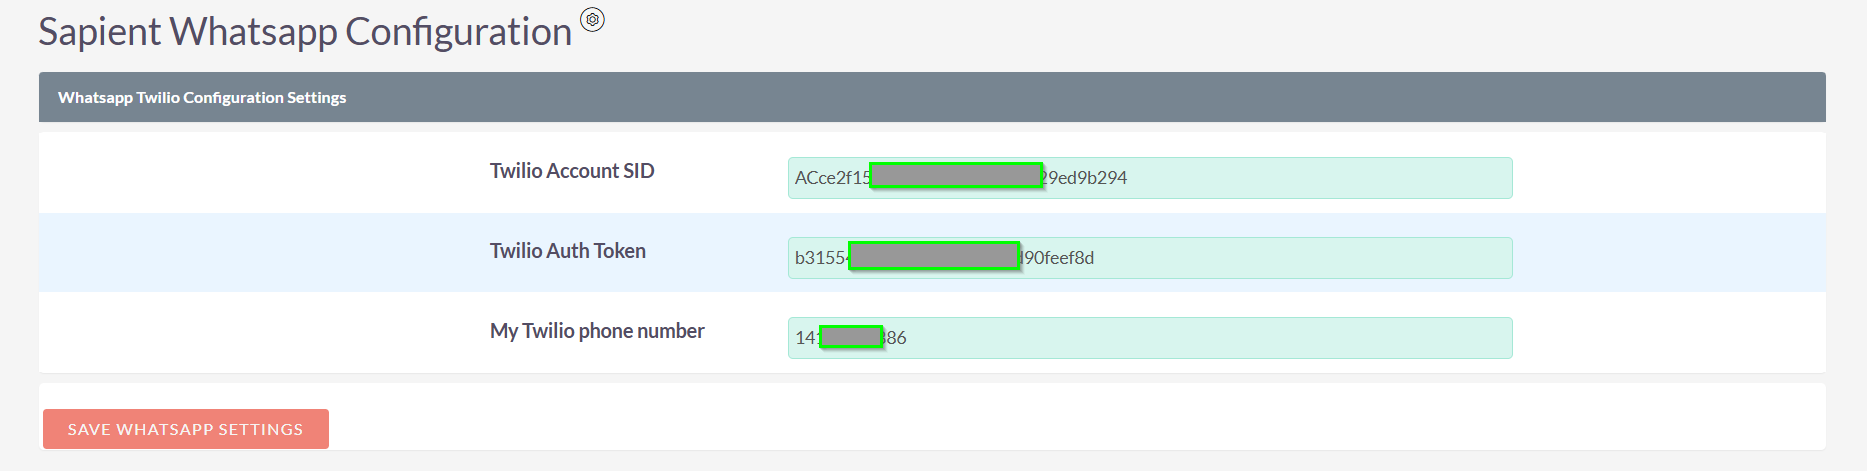Viewport: 1867px width, 471px height.
Task: Click the '90feef8d' ending text of the Auth Token
Action: click(x=1058, y=258)
